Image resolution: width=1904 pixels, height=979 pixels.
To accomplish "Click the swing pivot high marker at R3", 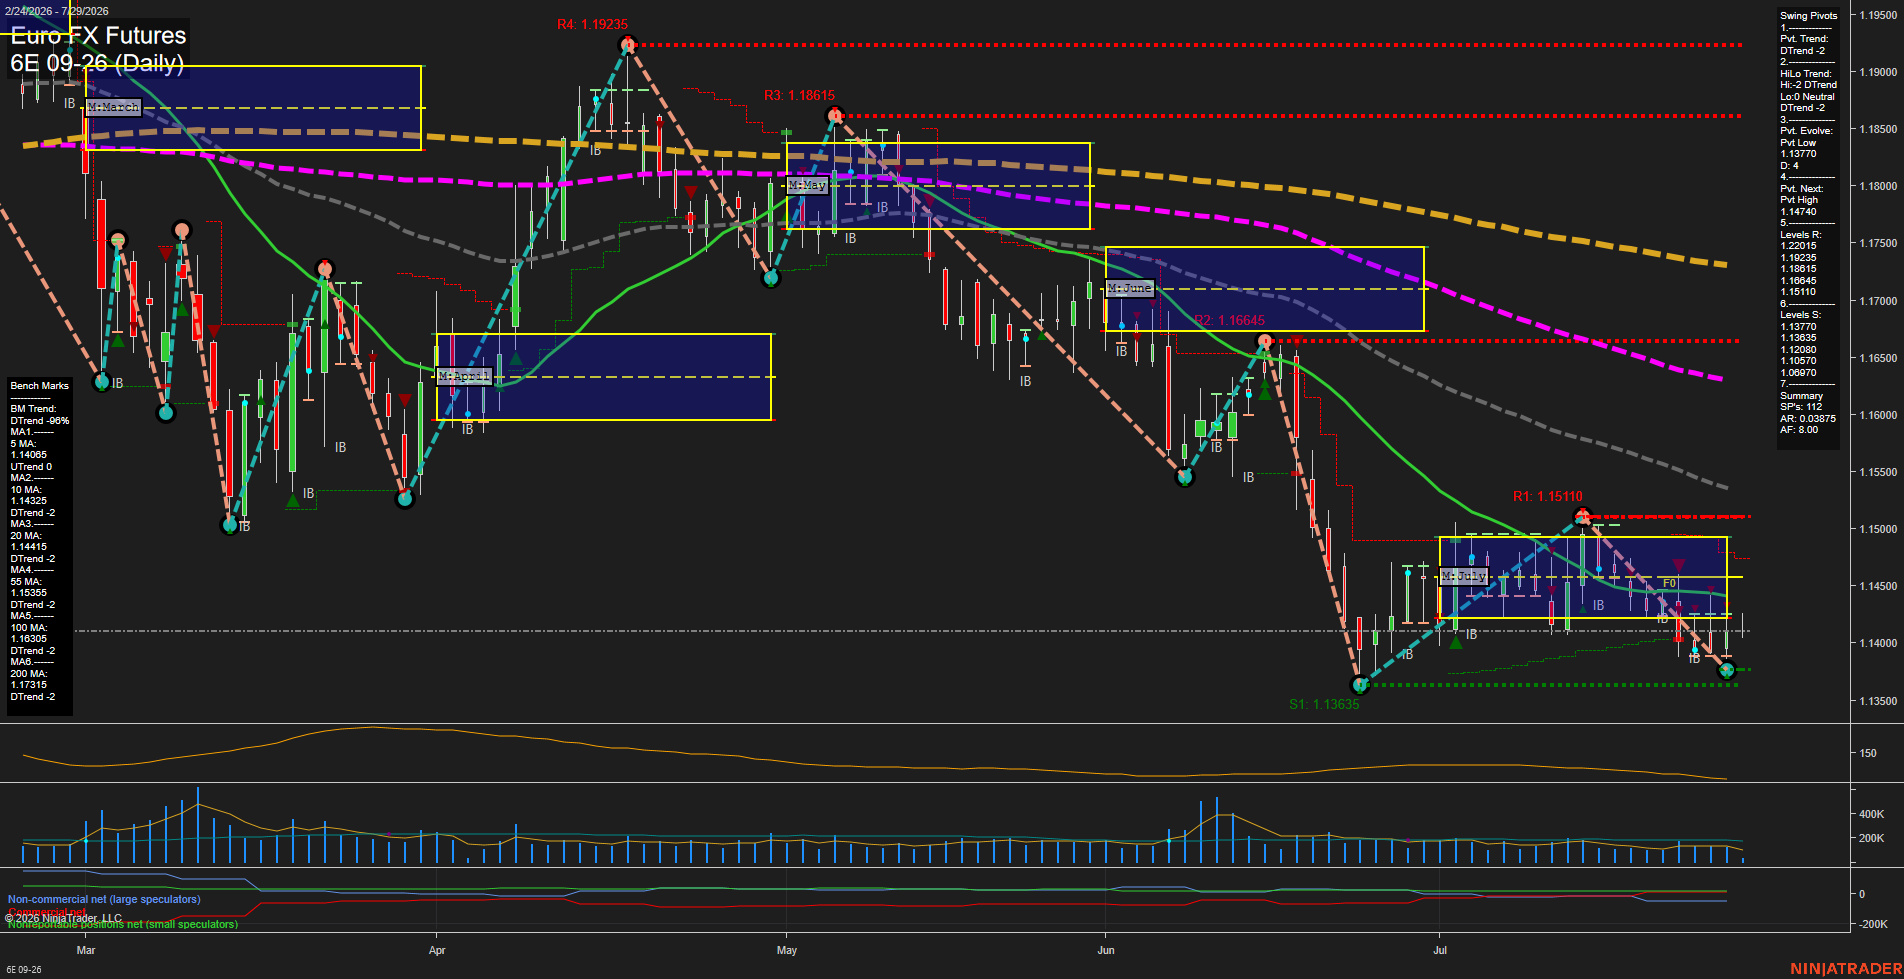I will 835,116.
